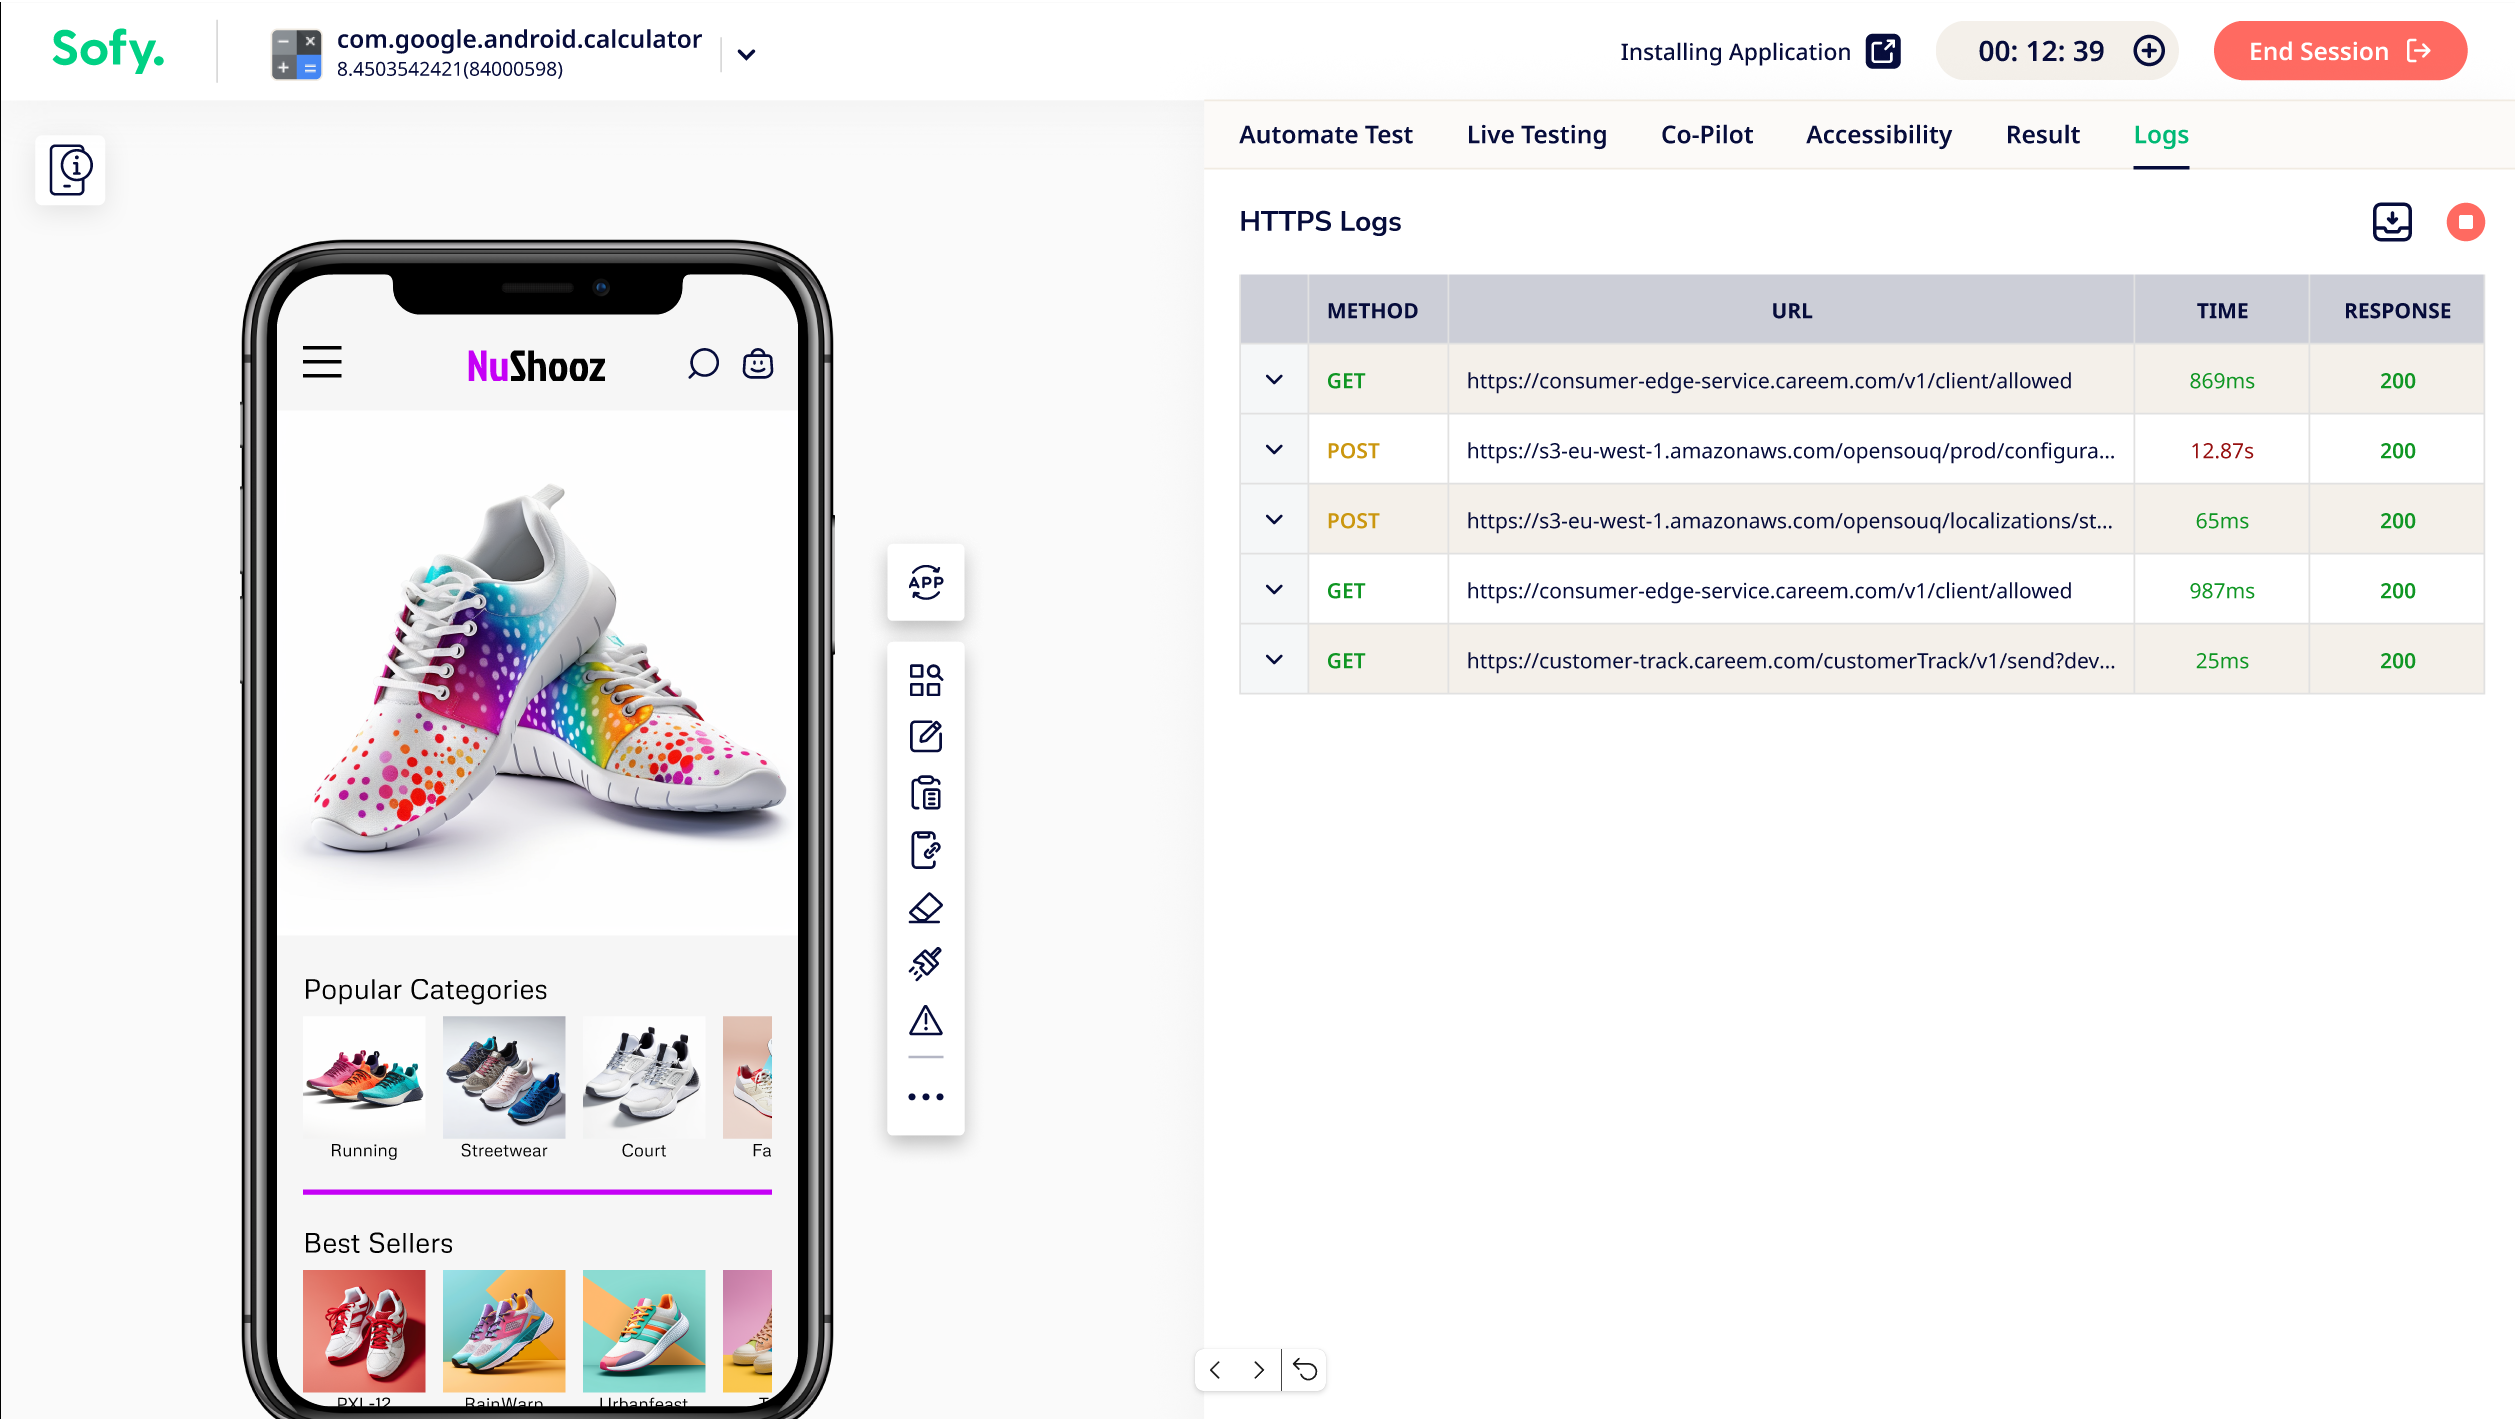Click the edit pencil tool icon
Screen dimensions: 2515x1419
click(x=926, y=737)
